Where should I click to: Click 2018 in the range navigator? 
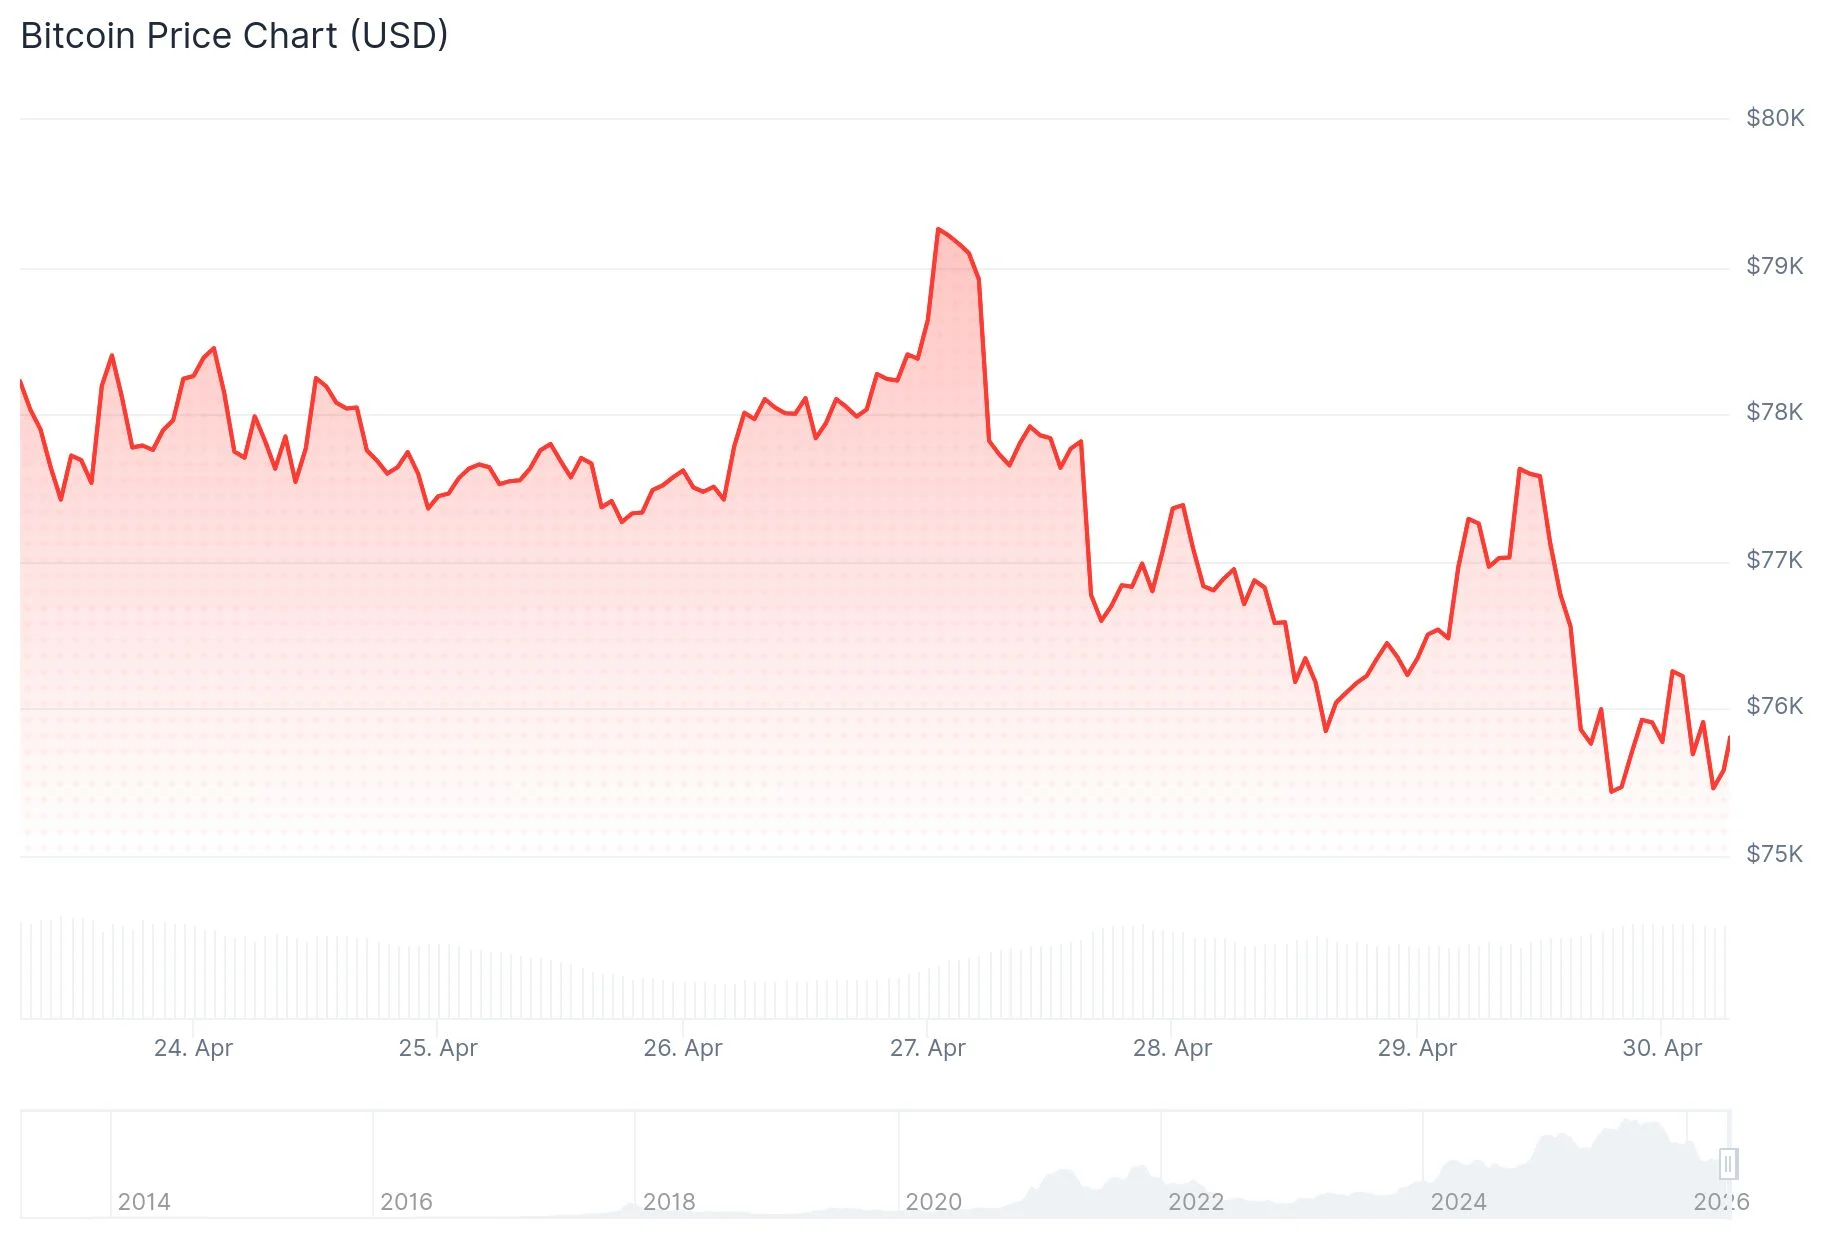(x=669, y=1202)
